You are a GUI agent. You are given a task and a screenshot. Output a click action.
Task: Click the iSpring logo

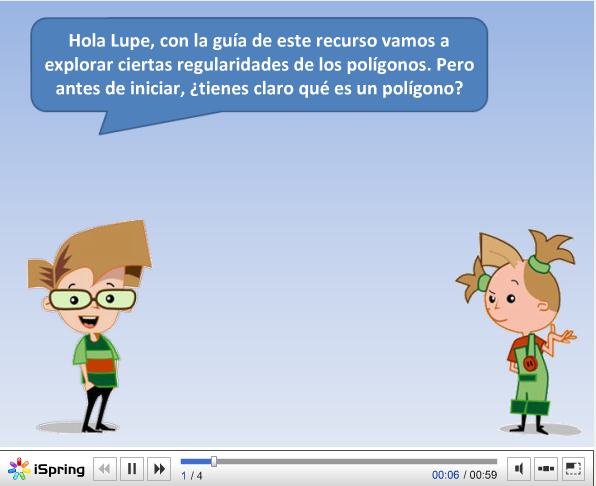tap(46, 469)
